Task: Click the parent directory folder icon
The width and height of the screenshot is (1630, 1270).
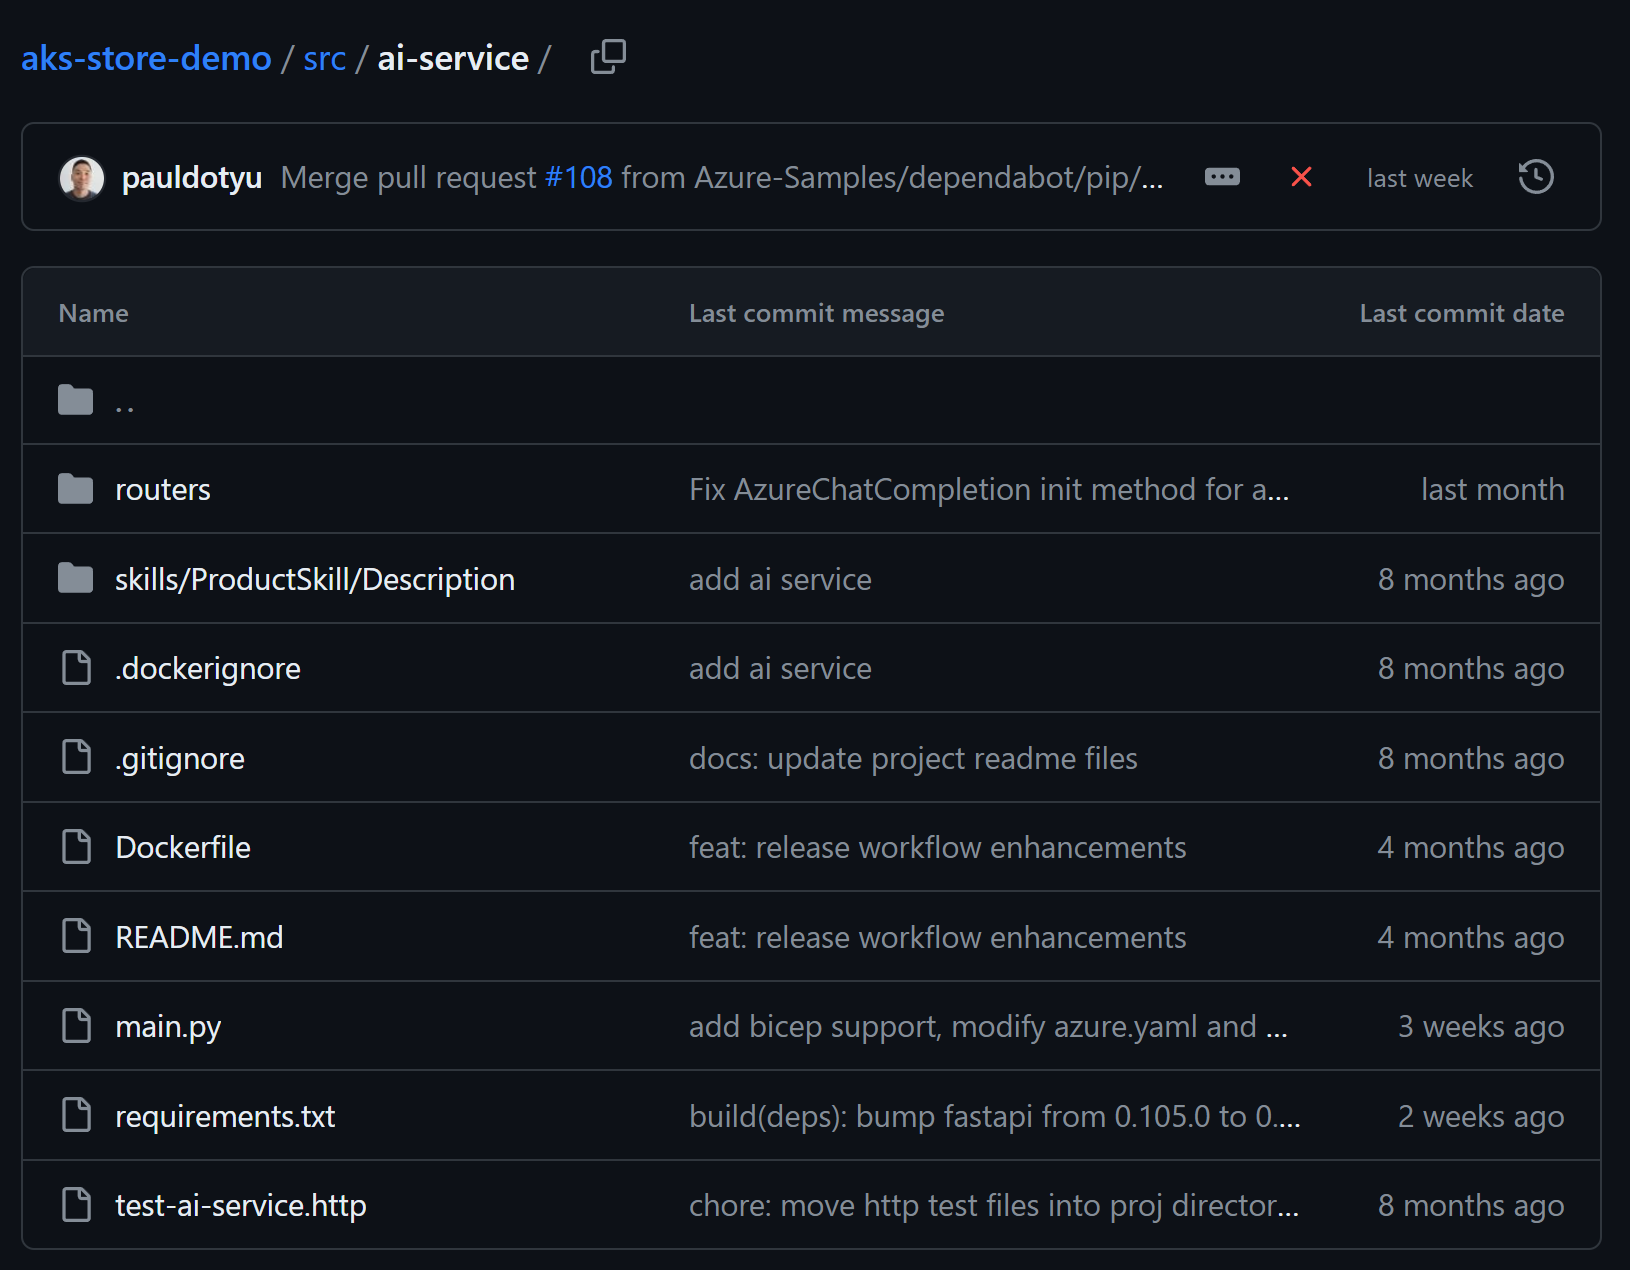Action: pos(75,400)
